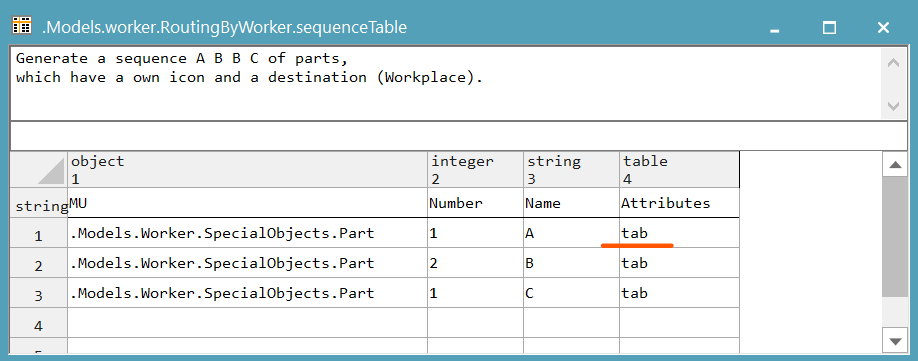Click the formula input bar above table
This screenshot has width=918, height=361.
point(458,136)
